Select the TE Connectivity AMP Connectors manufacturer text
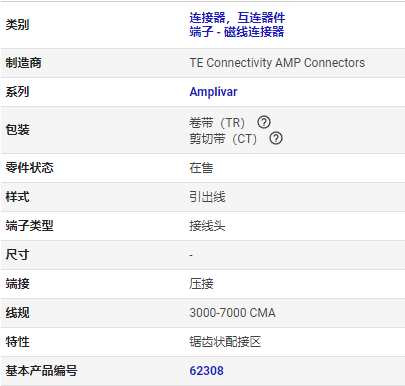The width and height of the screenshot is (405, 386). [277, 63]
